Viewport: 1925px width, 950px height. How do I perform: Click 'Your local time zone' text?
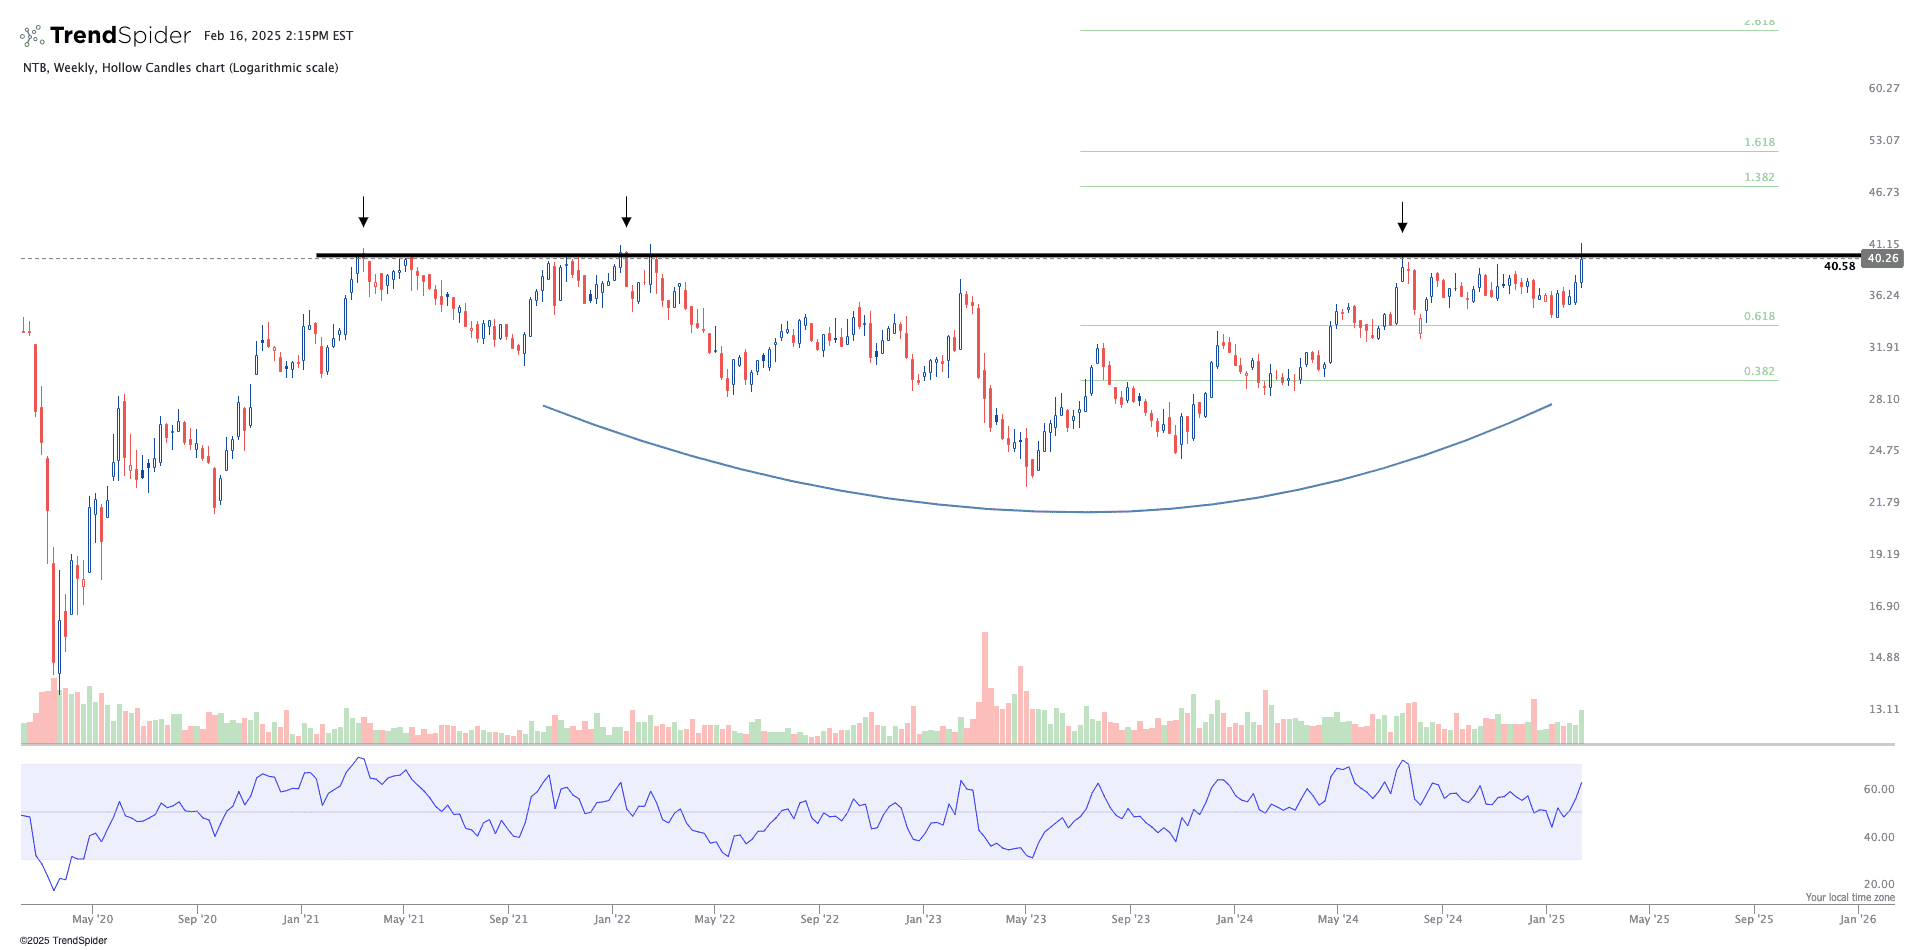[x=1849, y=897]
